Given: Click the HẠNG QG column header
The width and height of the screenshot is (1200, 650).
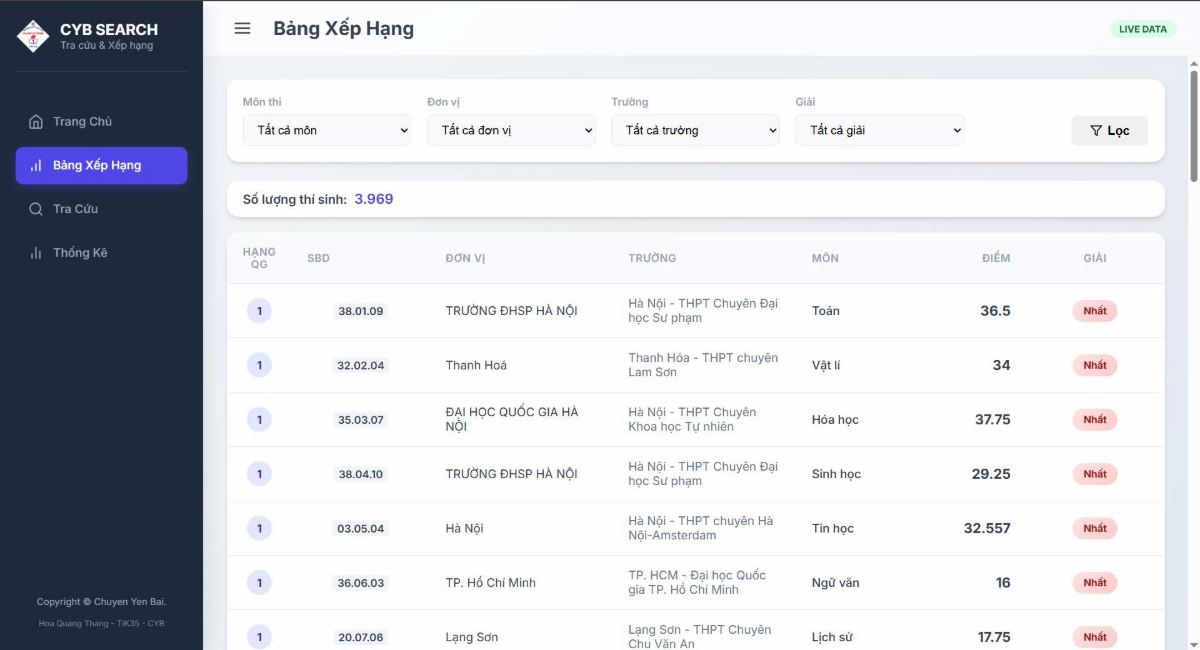Looking at the screenshot, I should (258, 258).
